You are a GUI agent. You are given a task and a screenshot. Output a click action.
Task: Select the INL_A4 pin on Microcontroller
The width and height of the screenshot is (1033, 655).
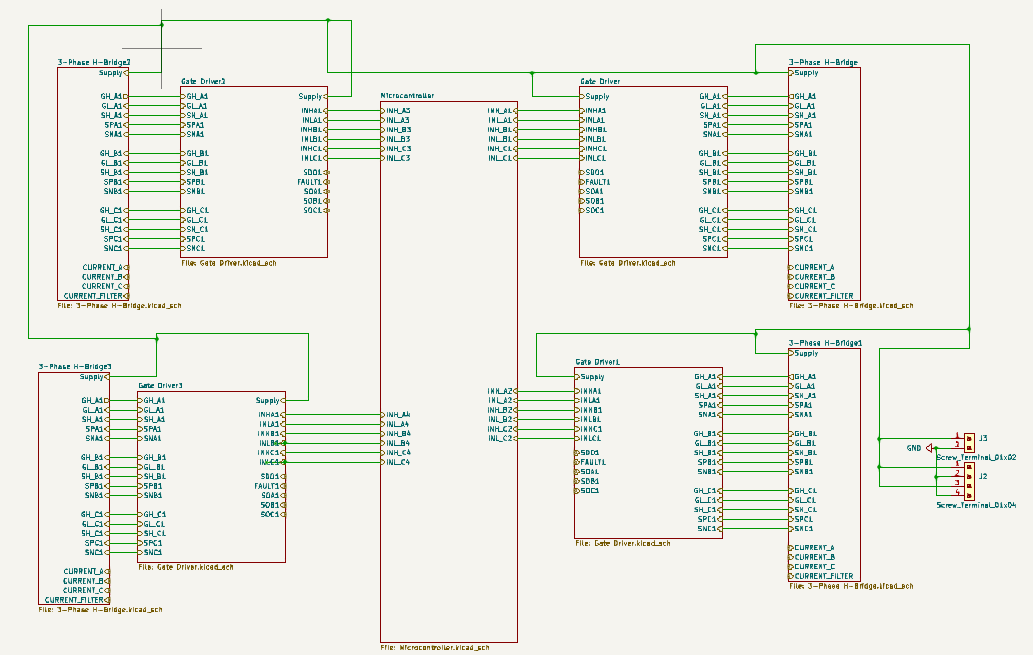pos(395,424)
